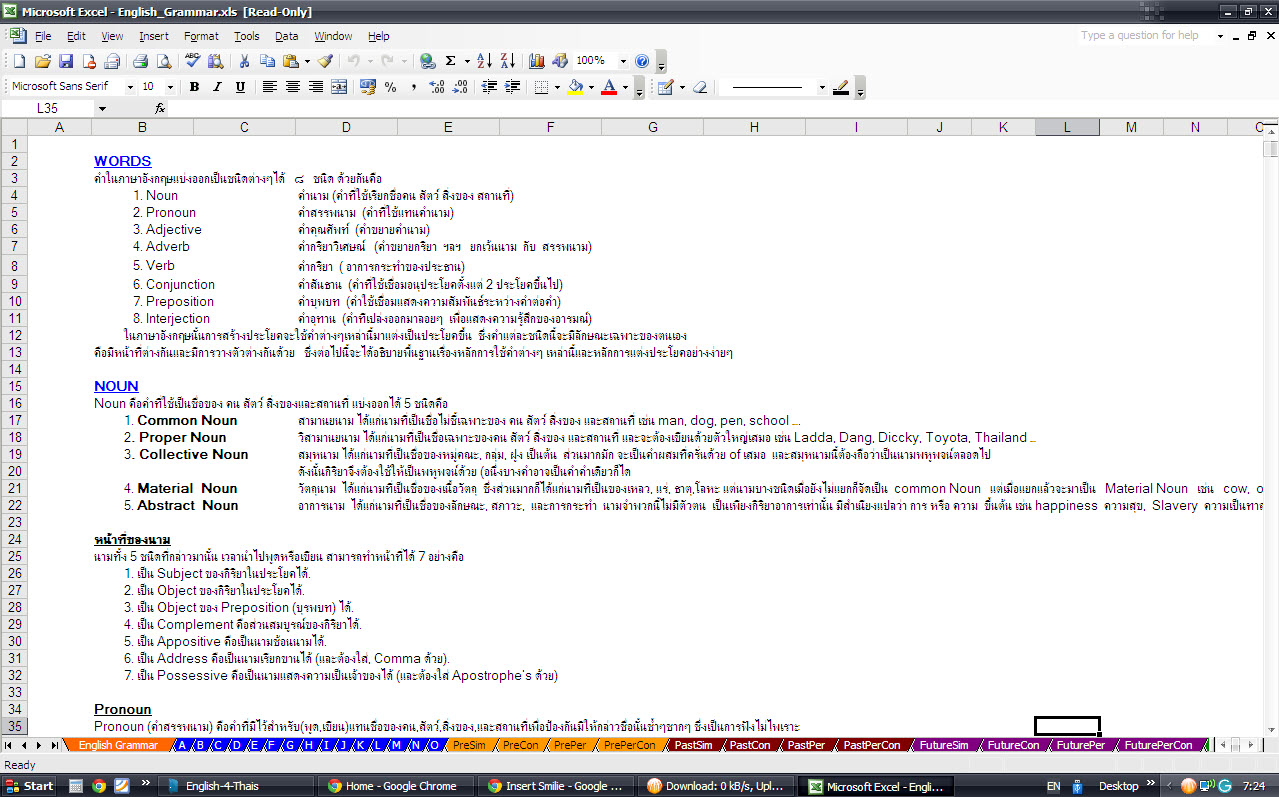Toggle Underline formatting
Screen dimensions: 1279x797
pyautogui.click(x=240, y=87)
